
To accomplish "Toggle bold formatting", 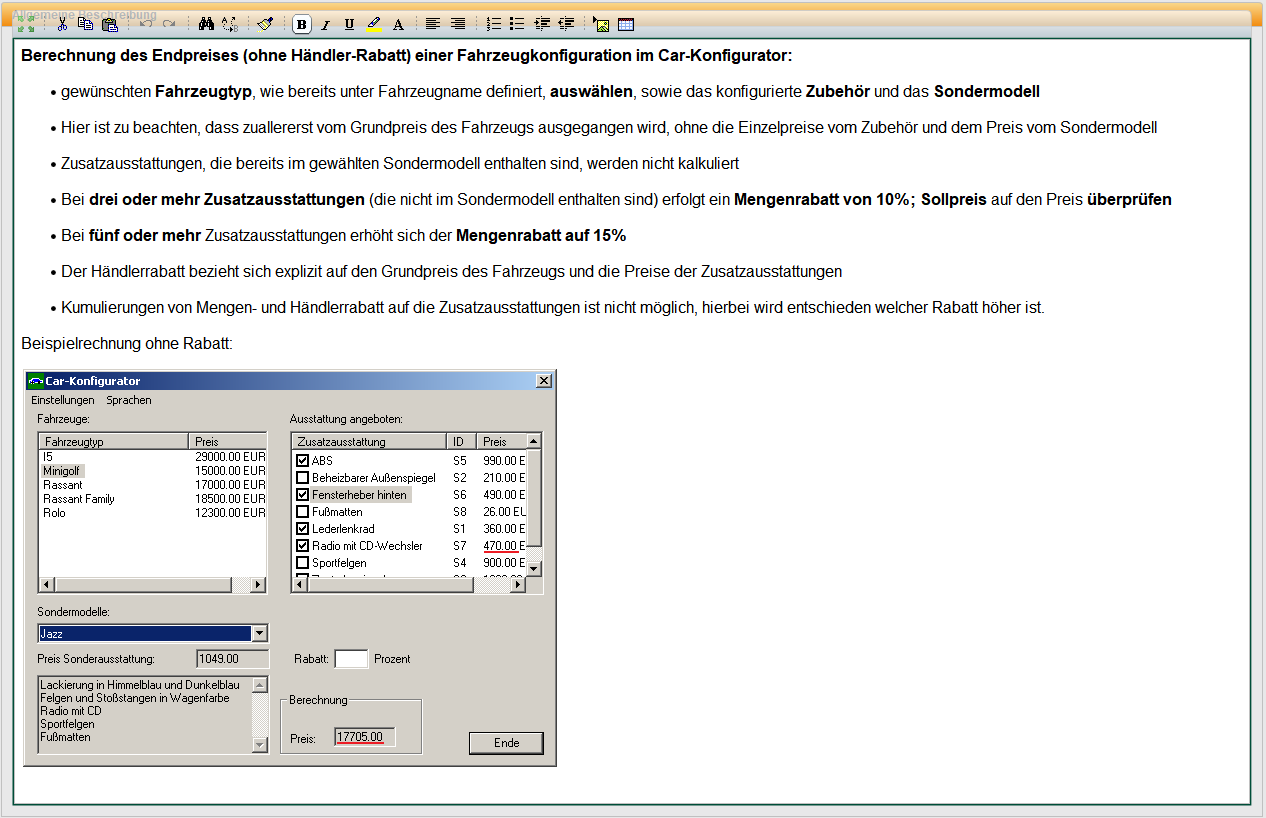I will coord(301,25).
